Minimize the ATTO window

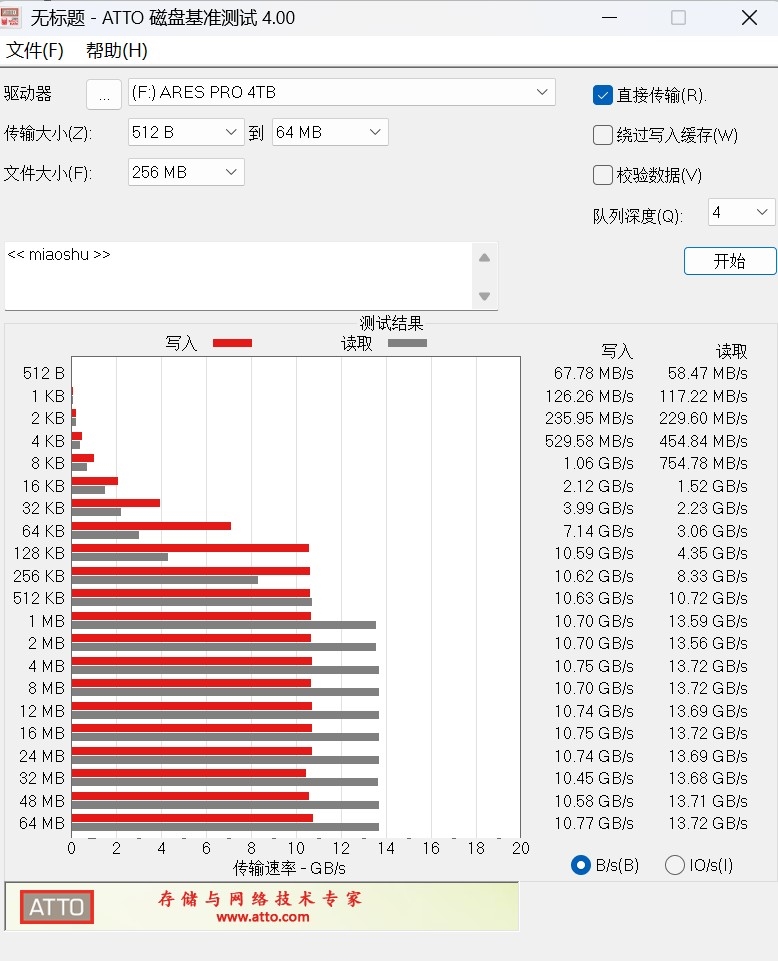point(609,18)
